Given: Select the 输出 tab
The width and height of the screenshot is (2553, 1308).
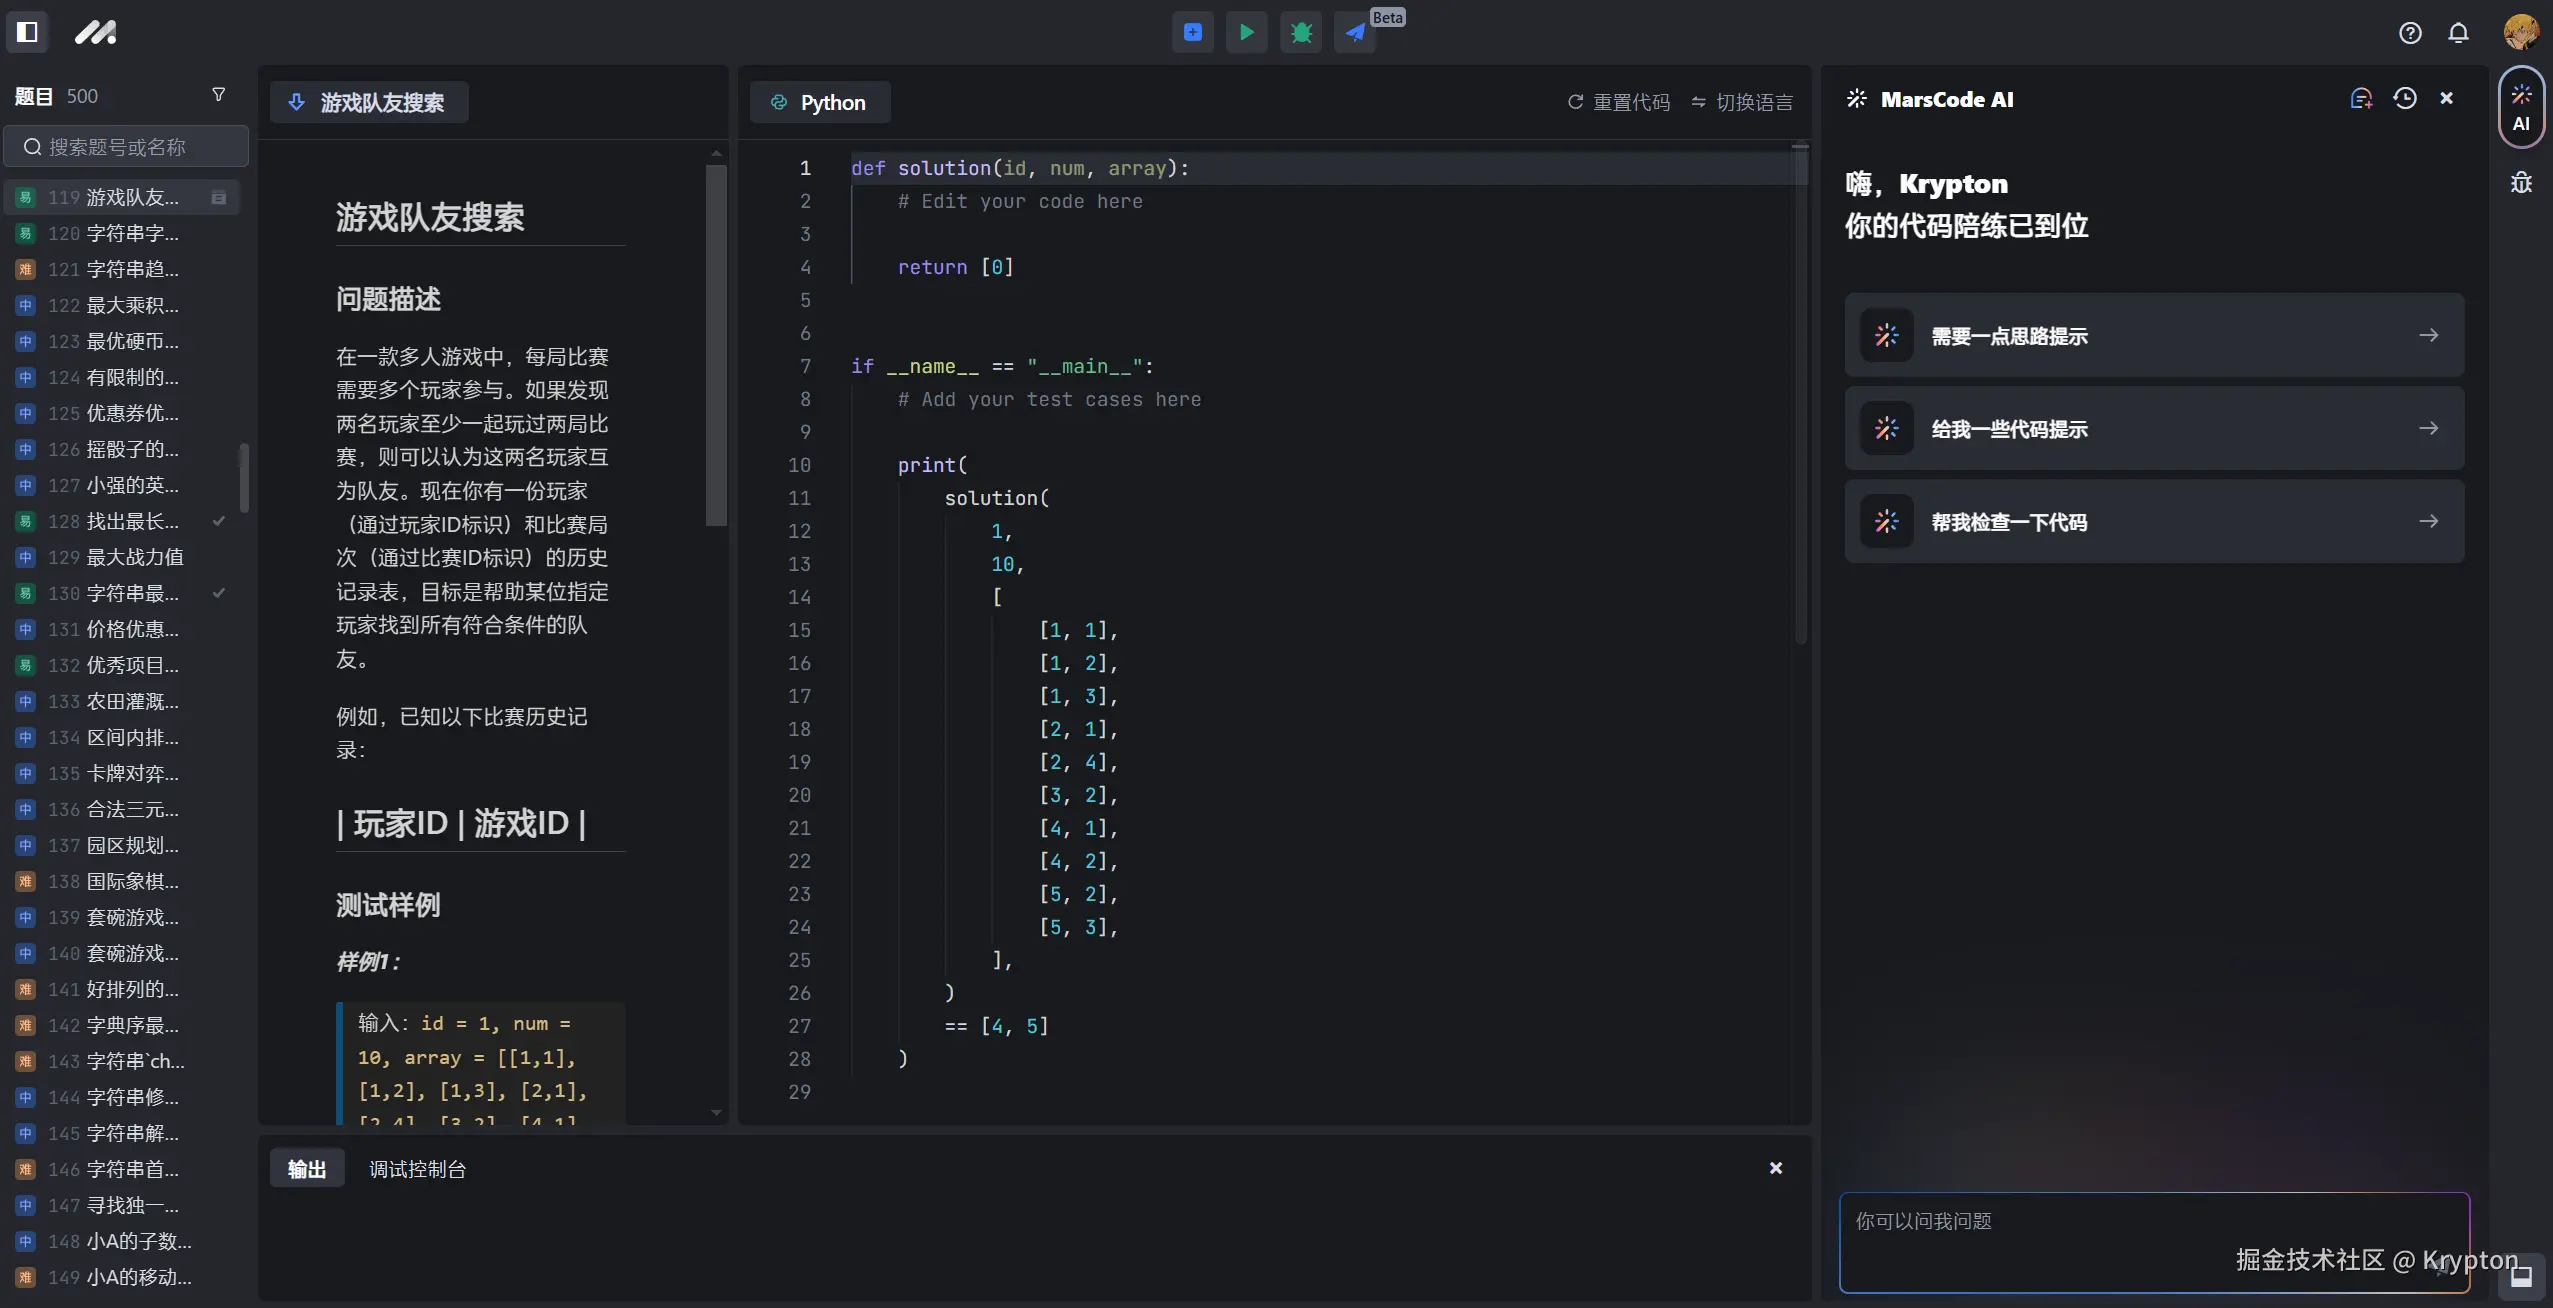Looking at the screenshot, I should tap(307, 1169).
